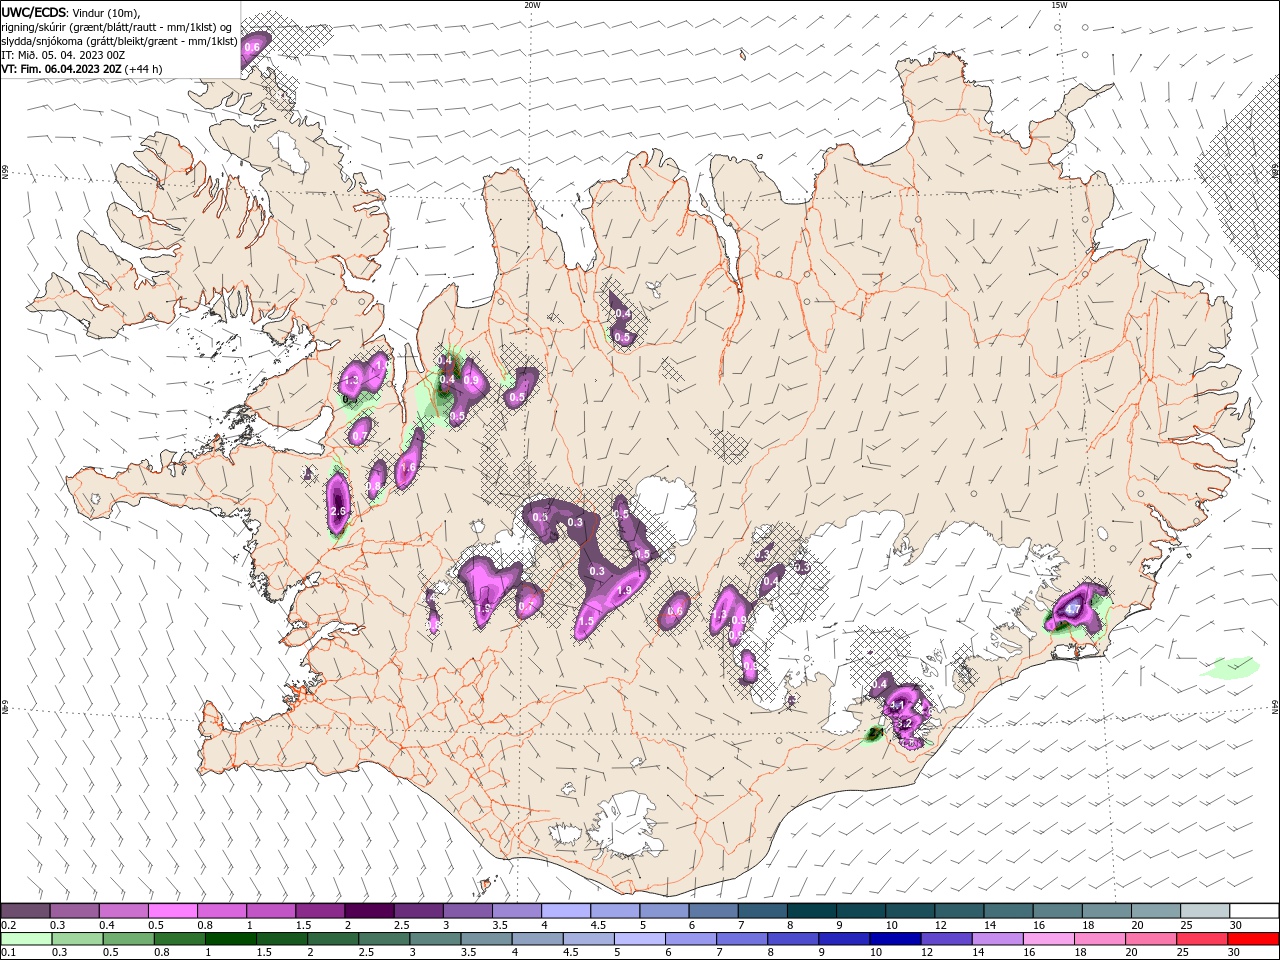
Task: Pick the pale green 0.1 swatch, lower legend
Action: (26, 939)
